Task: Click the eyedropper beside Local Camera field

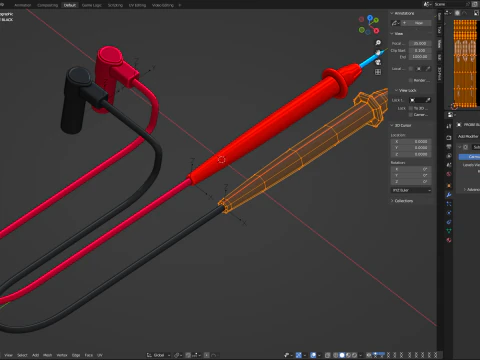Action: tap(428, 69)
